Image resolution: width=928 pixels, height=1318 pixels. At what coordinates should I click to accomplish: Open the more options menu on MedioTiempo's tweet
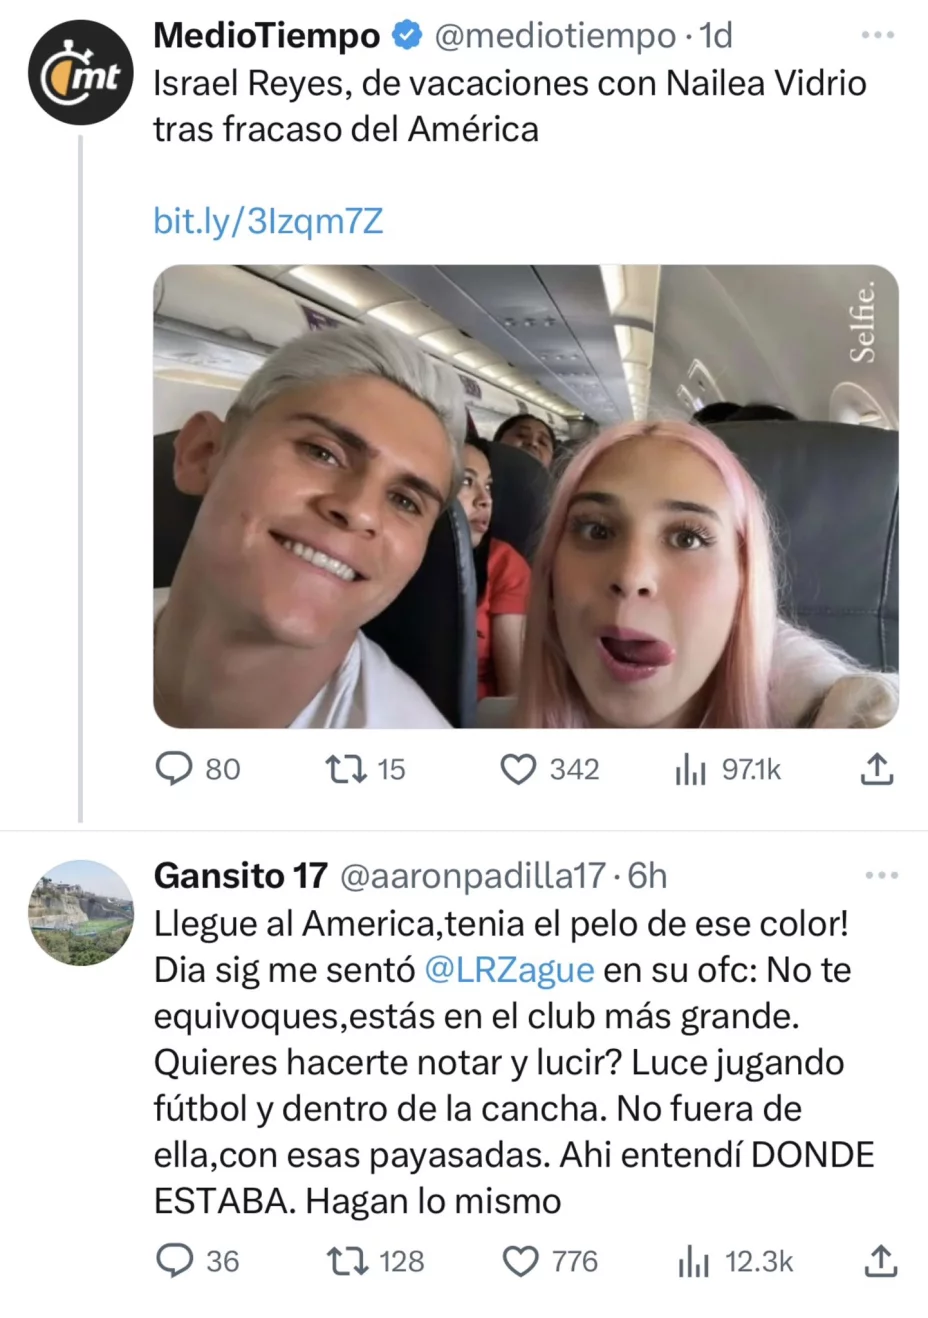tap(877, 33)
